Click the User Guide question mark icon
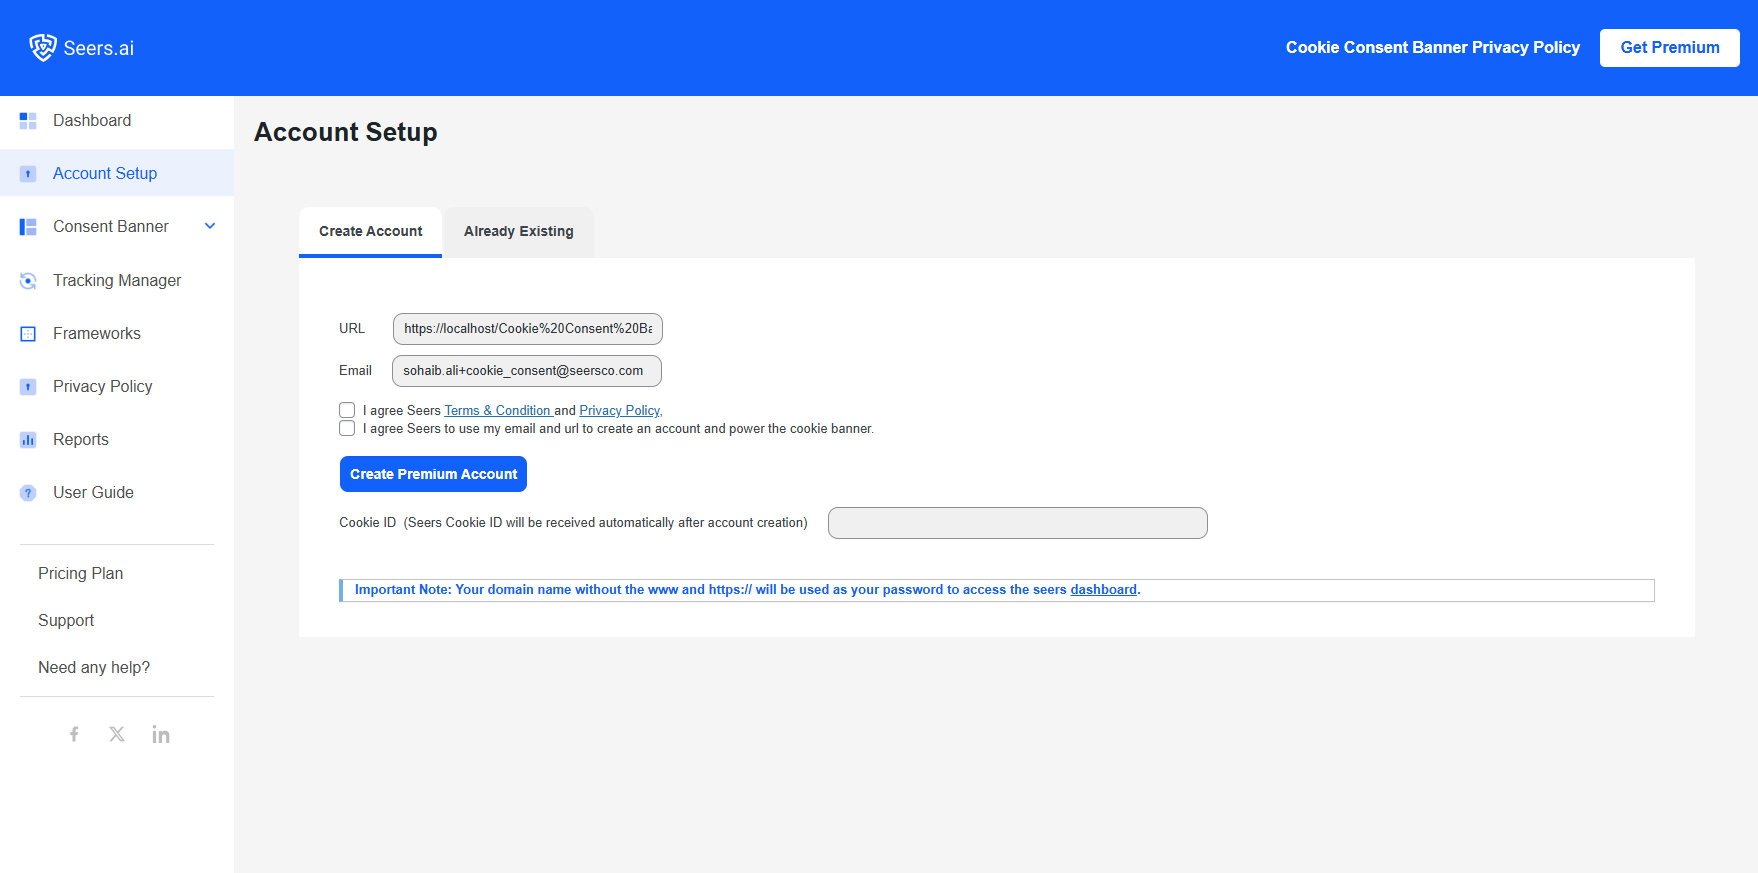 point(28,493)
